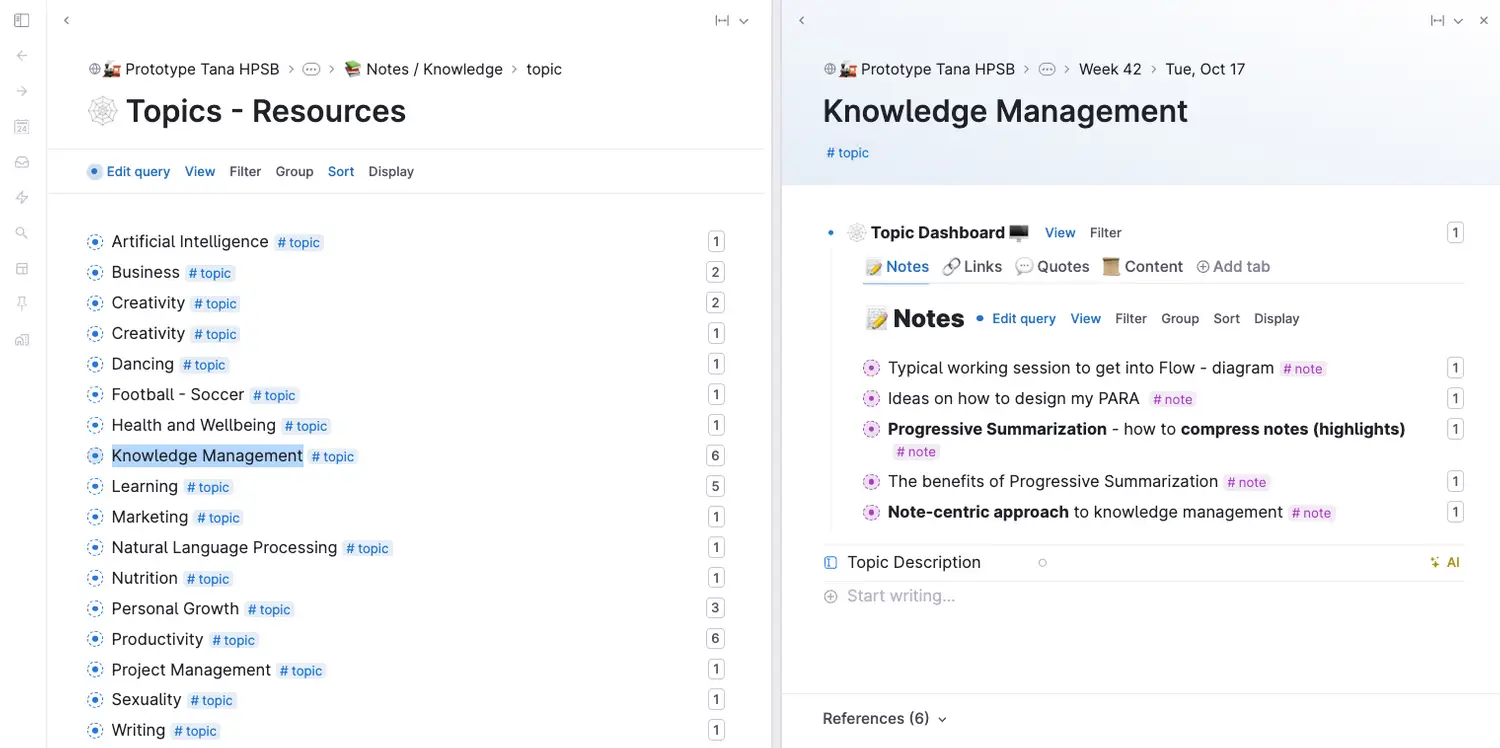Open the Inbox from the sidebar
This screenshot has width=1500, height=748.
22,162
